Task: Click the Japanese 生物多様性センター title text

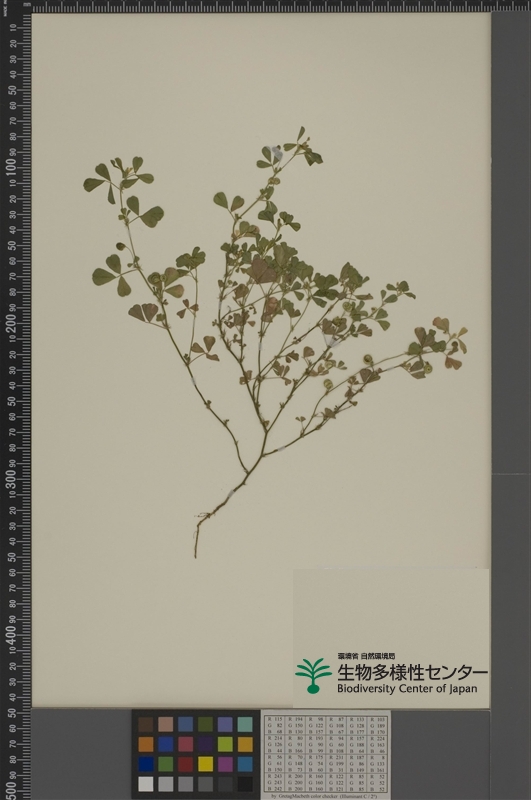Action: 412,672
